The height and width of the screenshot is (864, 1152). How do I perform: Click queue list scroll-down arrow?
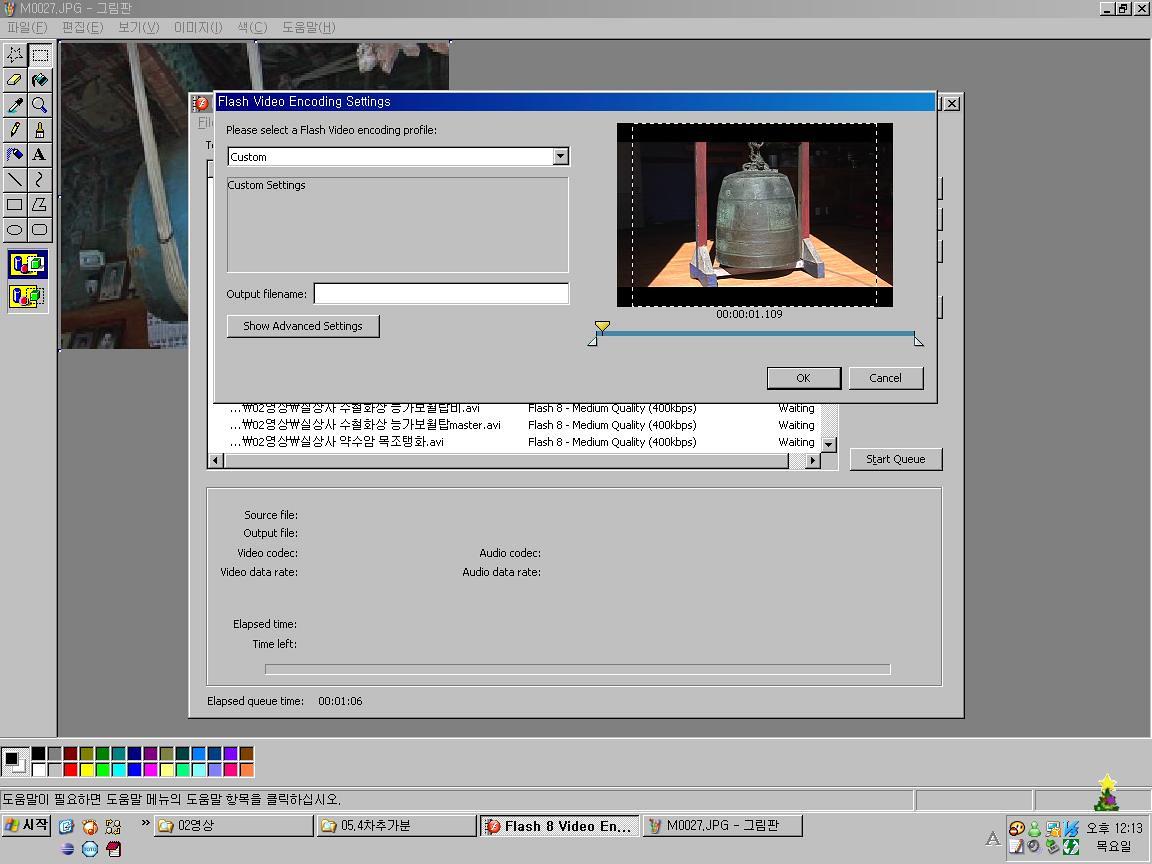(829, 444)
